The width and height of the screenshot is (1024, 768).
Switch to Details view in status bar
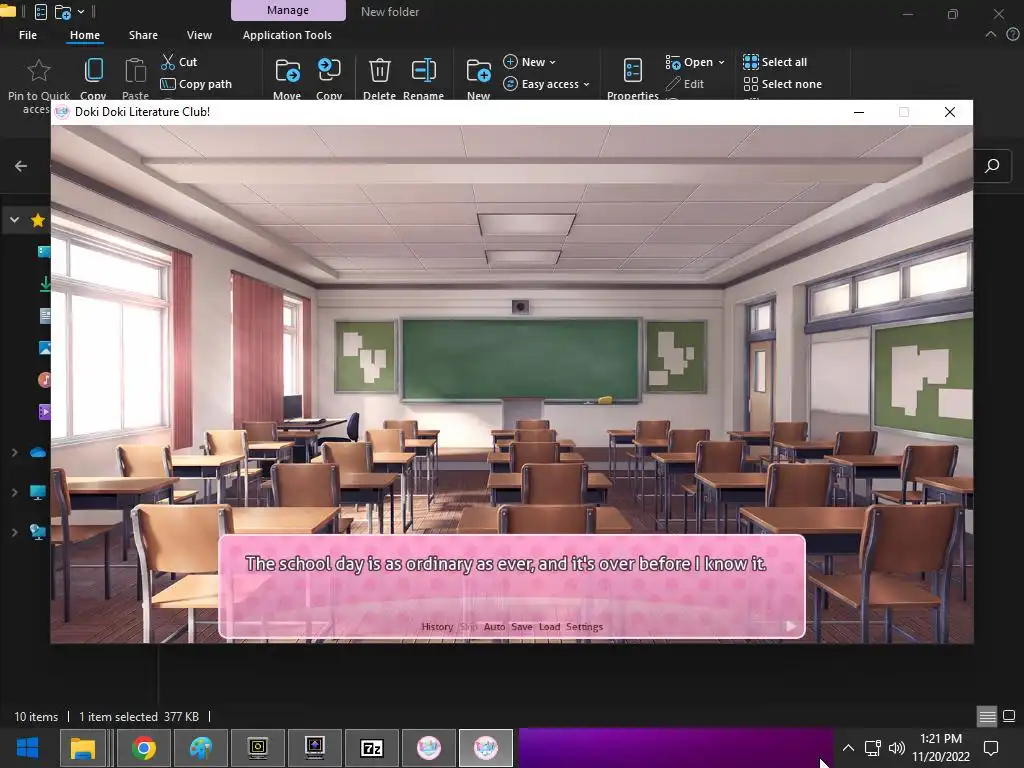987,716
